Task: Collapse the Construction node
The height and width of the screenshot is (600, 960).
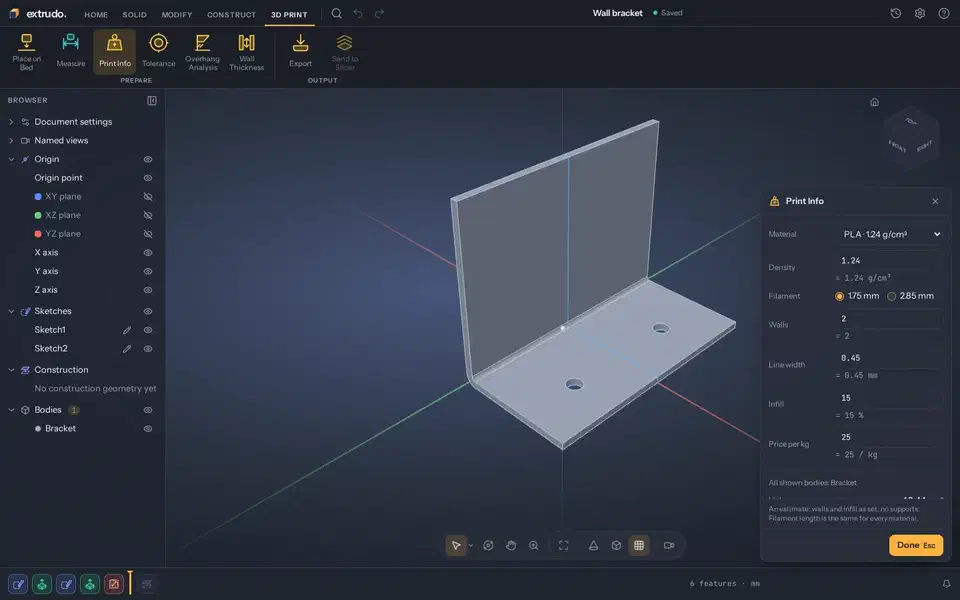Action: (x=11, y=370)
